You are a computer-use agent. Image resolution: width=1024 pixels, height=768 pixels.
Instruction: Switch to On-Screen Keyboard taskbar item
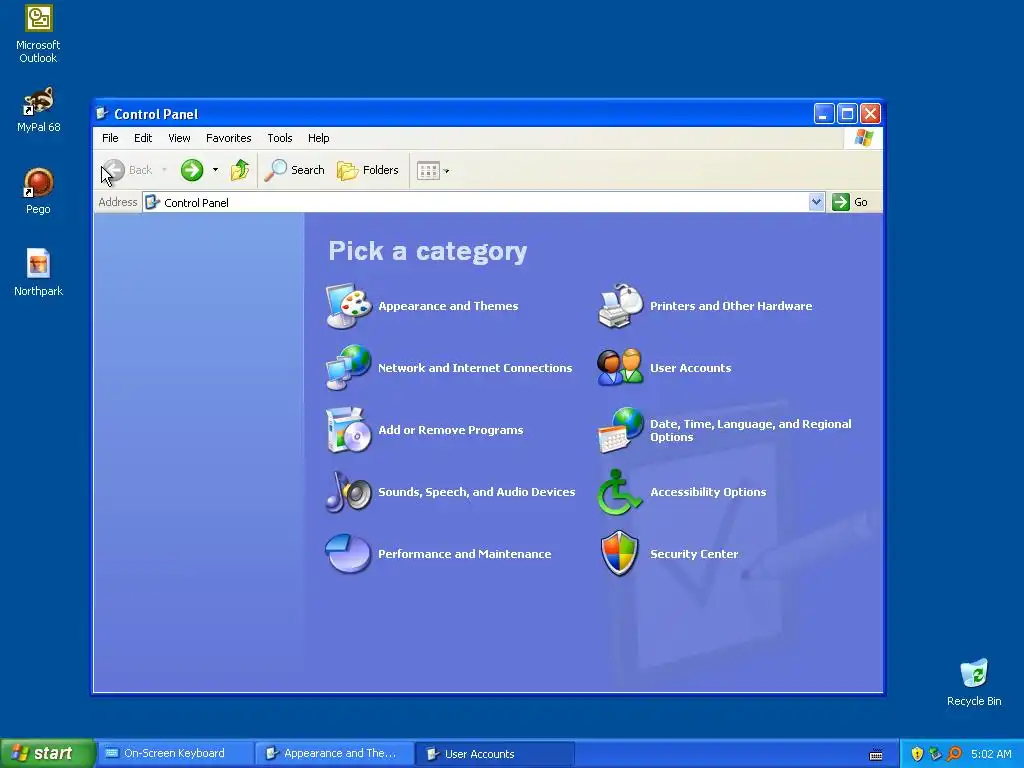tap(174, 754)
